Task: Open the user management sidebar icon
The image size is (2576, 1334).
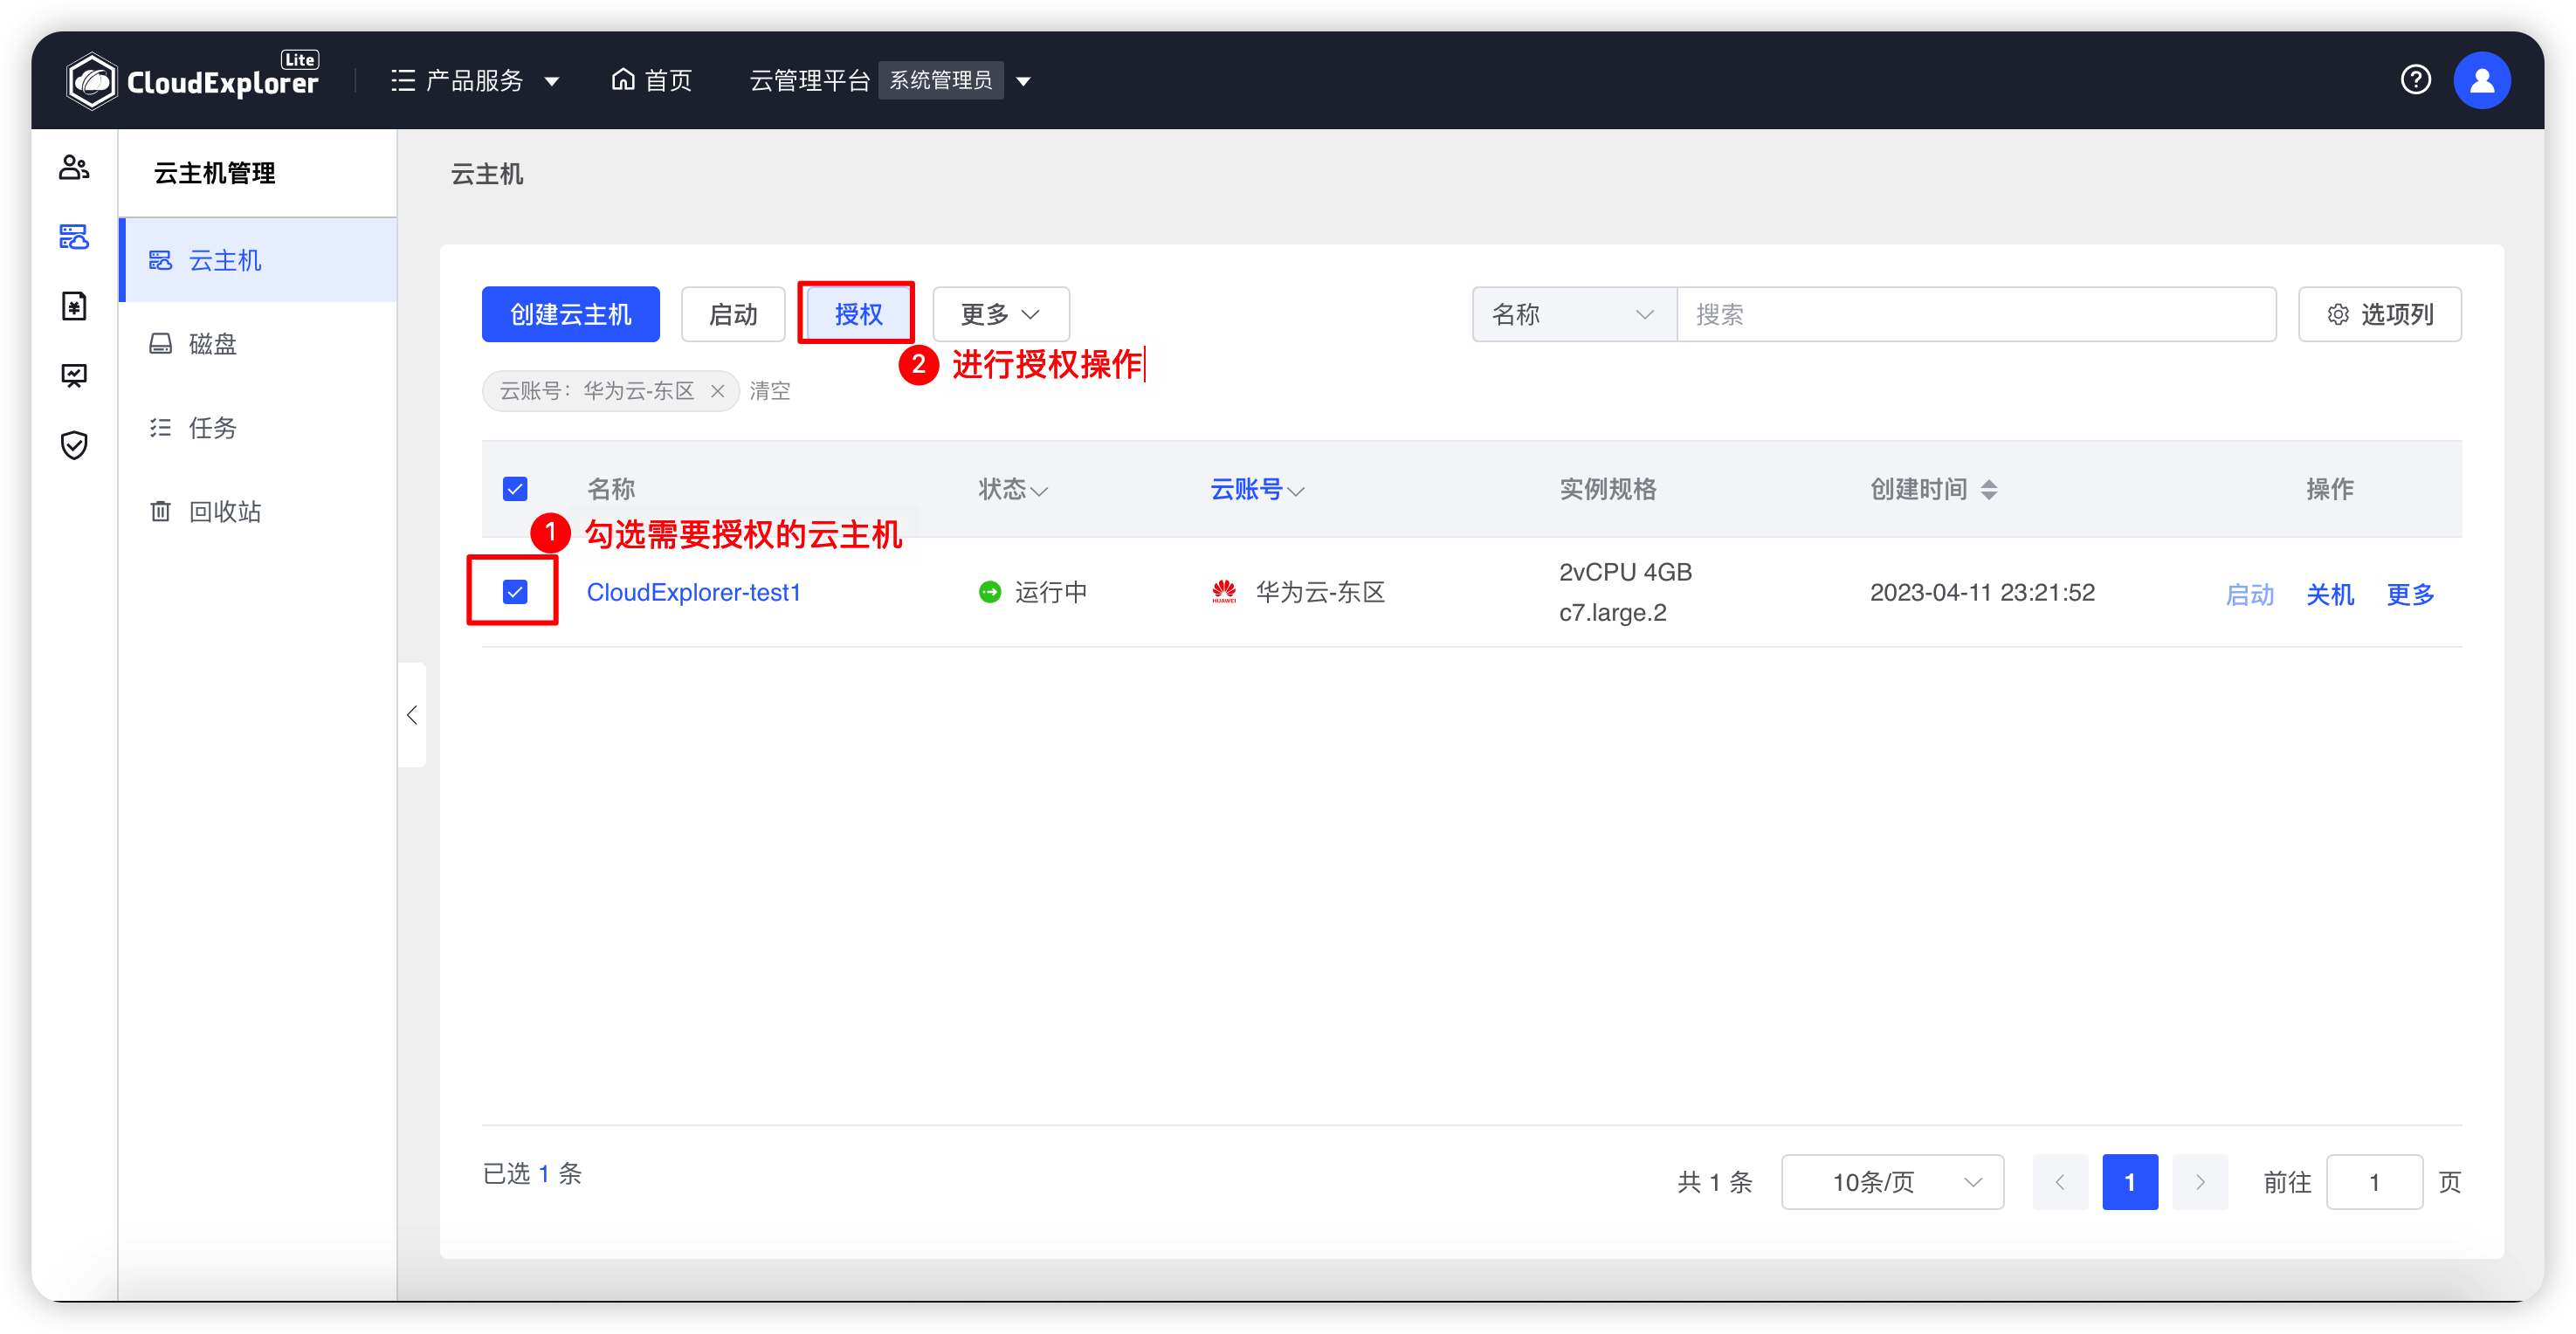Action: (x=74, y=167)
